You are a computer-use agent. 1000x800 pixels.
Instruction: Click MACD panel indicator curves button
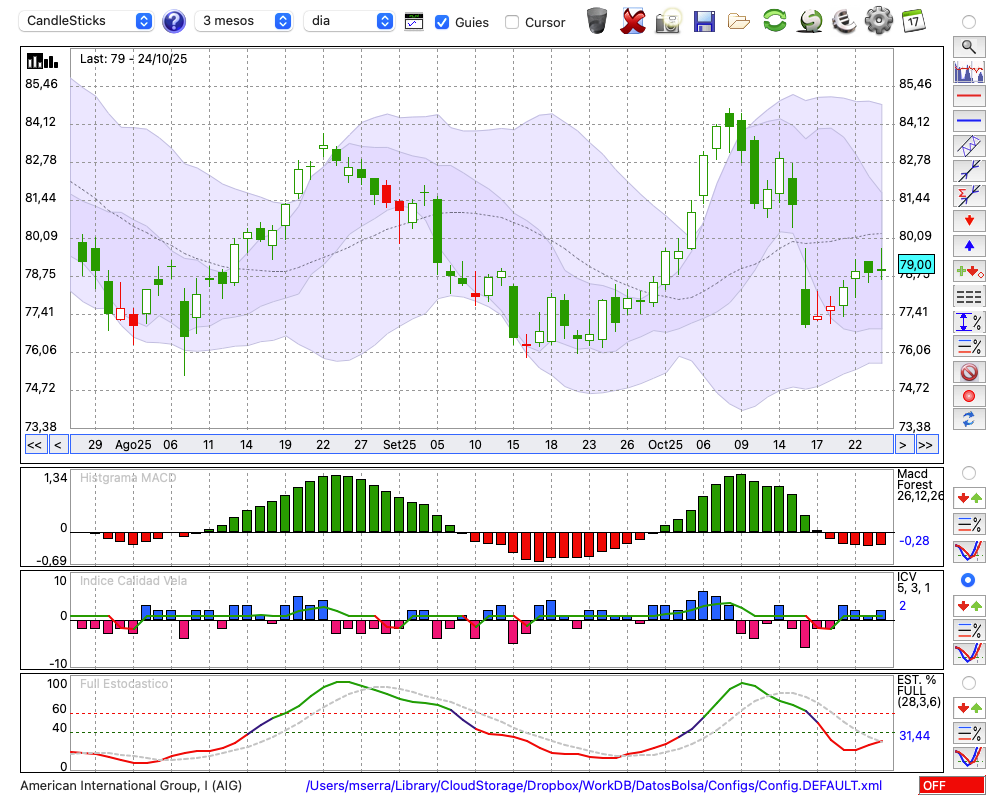tap(969, 551)
